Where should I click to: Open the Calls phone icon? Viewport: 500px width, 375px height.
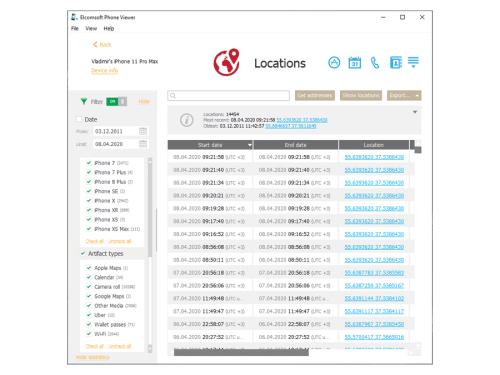(375, 62)
